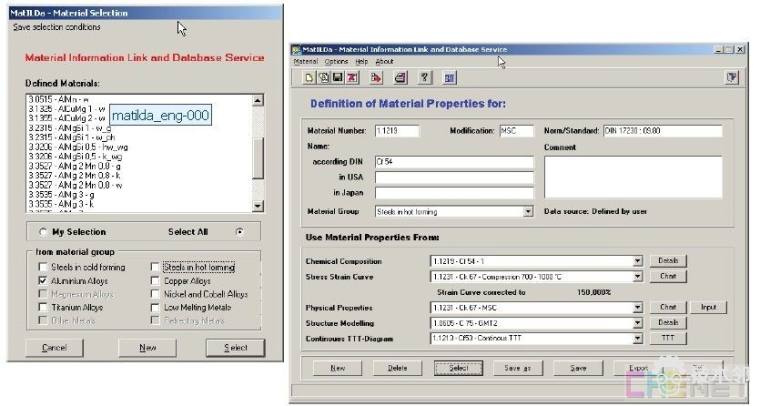Viewport: 760px width, 406px height.
Task: Click the context help icon at far right
Action: [732, 77]
